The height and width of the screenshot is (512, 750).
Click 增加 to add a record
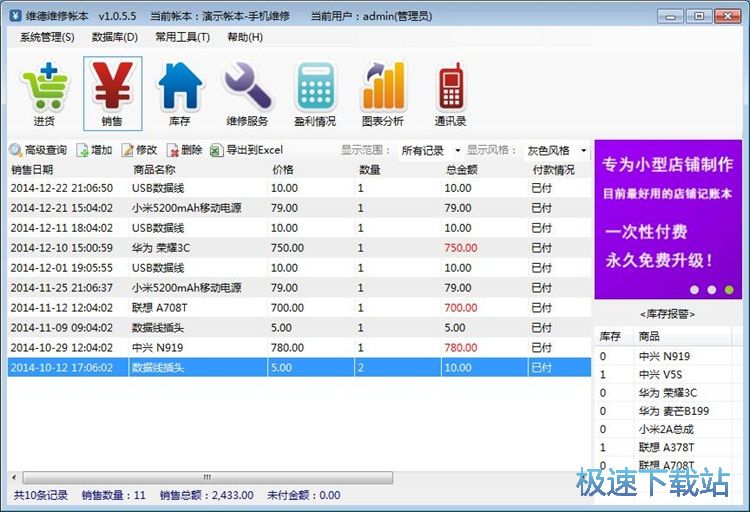coord(94,150)
